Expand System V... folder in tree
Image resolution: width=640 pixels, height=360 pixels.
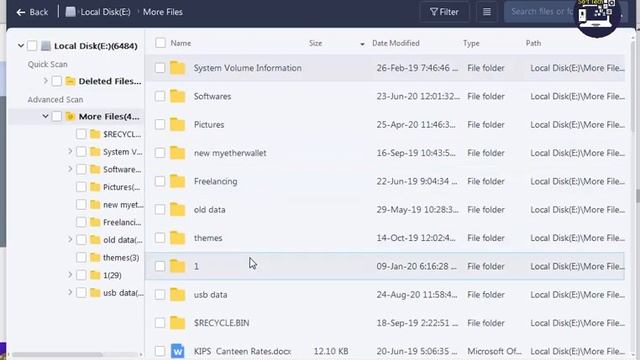70,151
